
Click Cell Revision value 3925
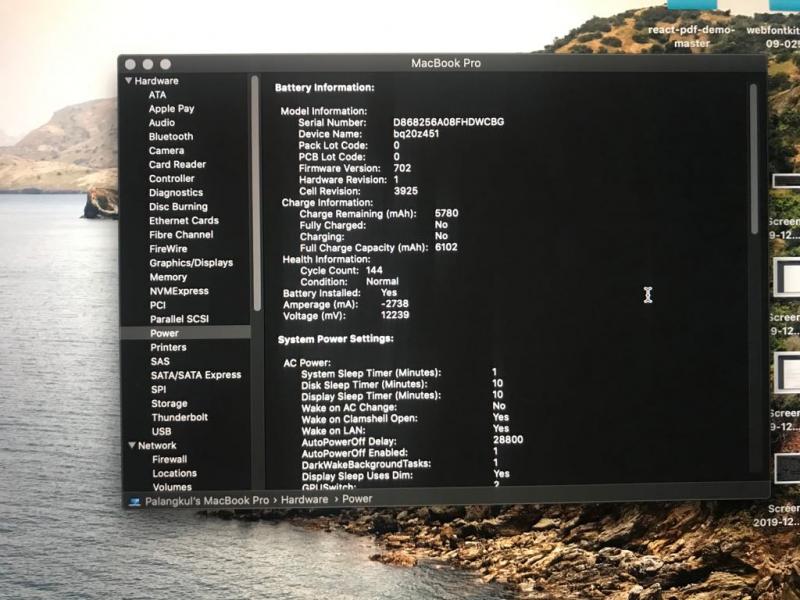click(x=406, y=191)
